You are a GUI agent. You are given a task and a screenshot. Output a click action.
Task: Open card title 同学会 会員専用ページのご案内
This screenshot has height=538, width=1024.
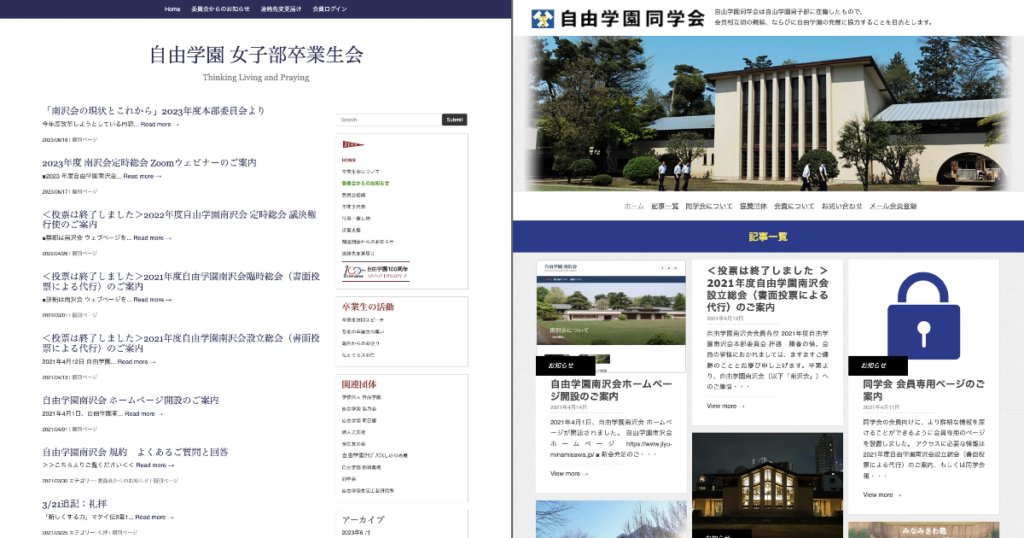[923, 390]
